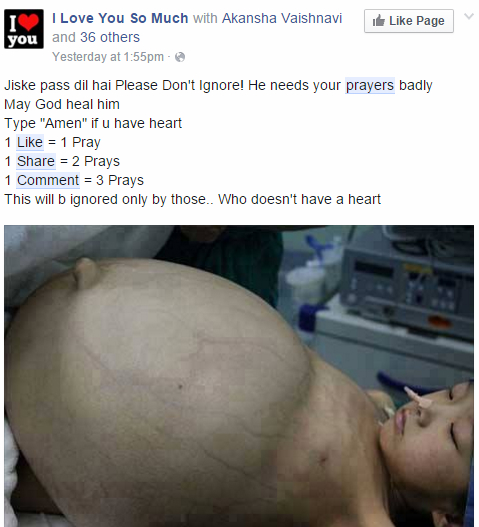Image resolution: width=479 pixels, height=527 pixels.
Task: Show the 36 others tagged list
Action: click(110, 37)
